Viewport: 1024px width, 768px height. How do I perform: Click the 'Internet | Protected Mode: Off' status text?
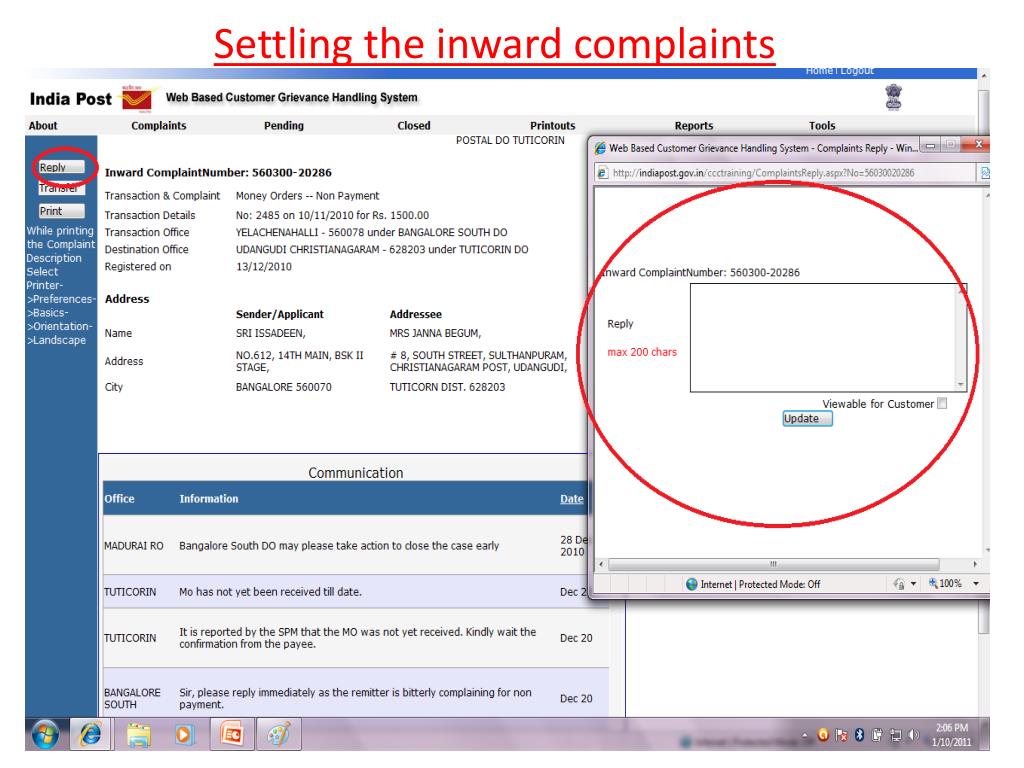tap(760, 584)
